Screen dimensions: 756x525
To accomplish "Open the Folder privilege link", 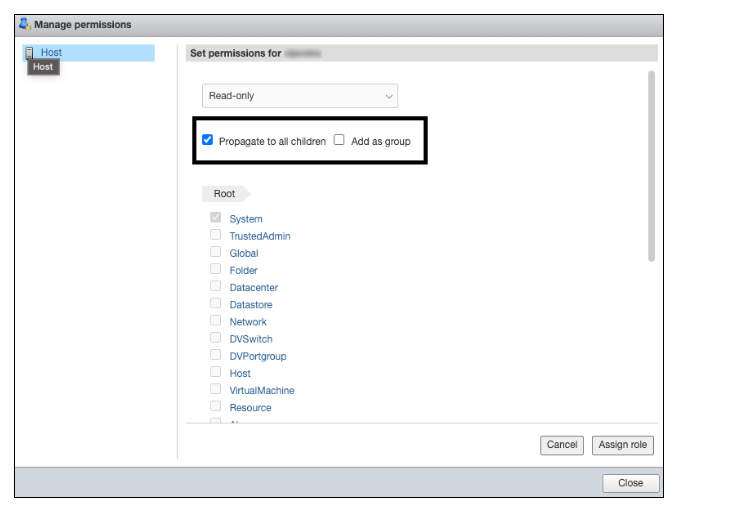I will coord(243,271).
